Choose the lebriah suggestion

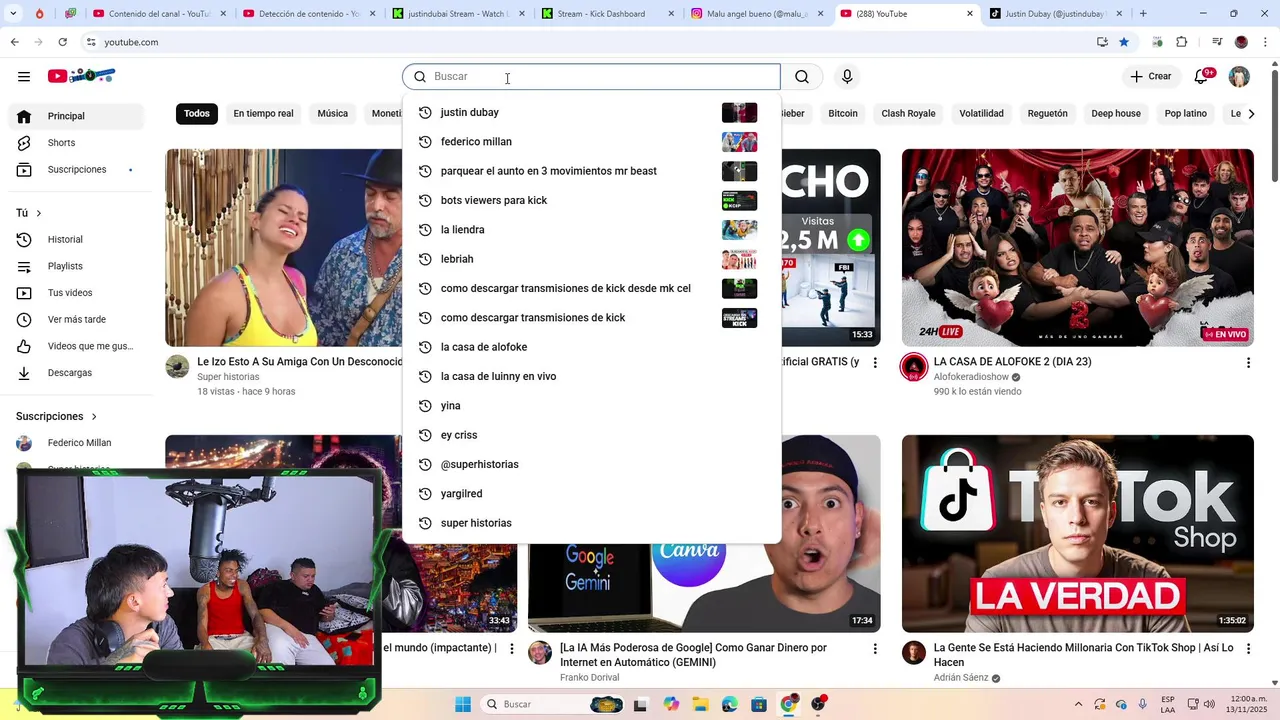tap(591, 259)
